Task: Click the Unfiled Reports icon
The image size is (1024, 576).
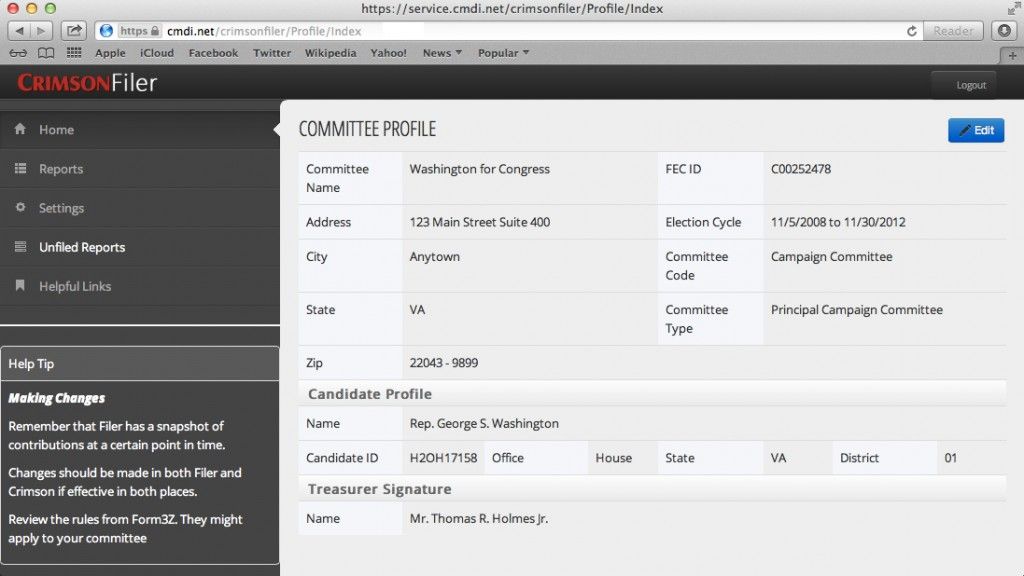Action: click(20, 246)
